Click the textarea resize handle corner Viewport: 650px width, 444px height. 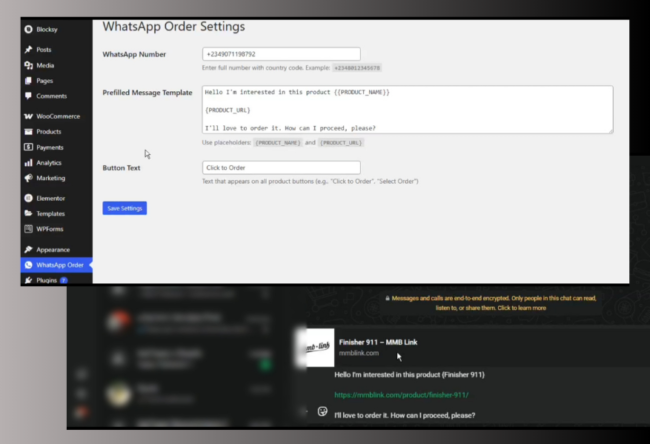coord(611,131)
